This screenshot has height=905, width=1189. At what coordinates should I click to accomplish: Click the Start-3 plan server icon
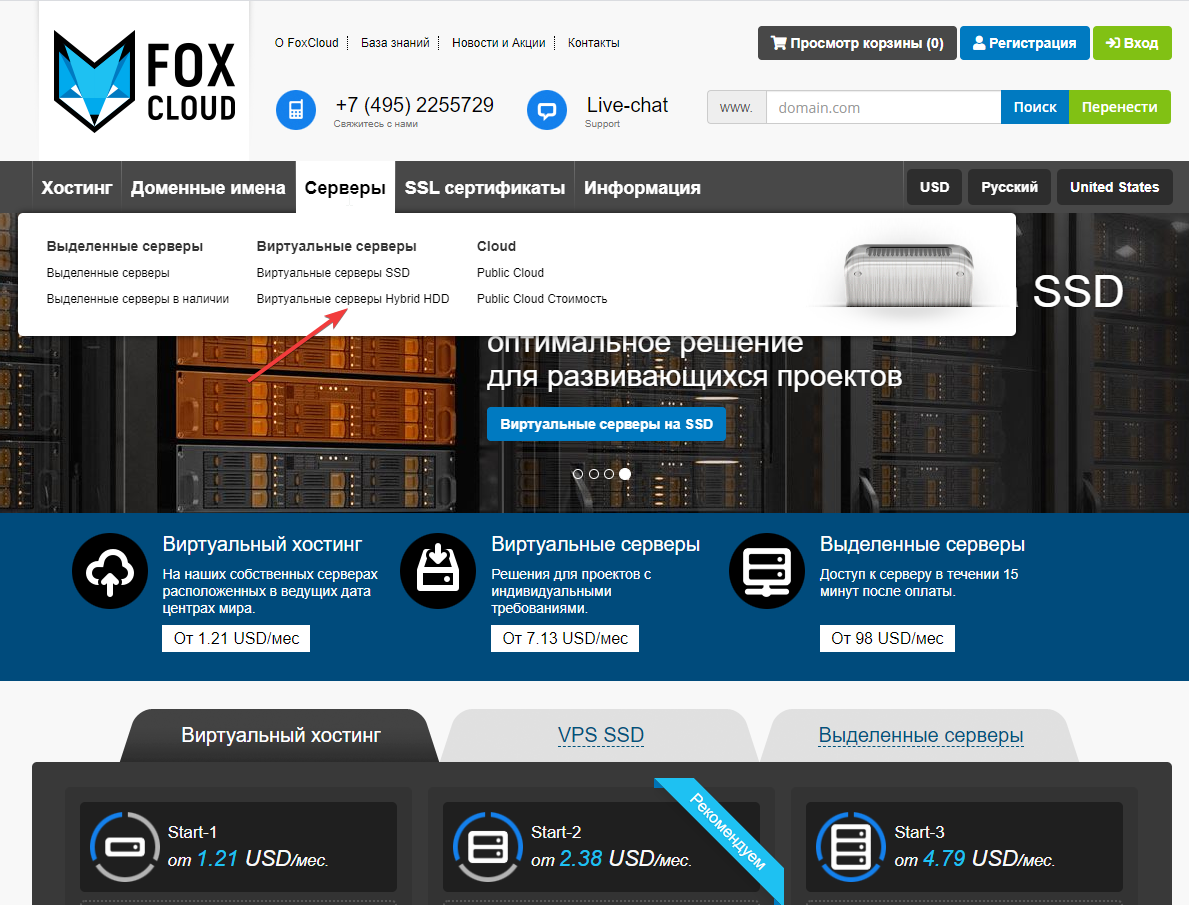pos(852,845)
